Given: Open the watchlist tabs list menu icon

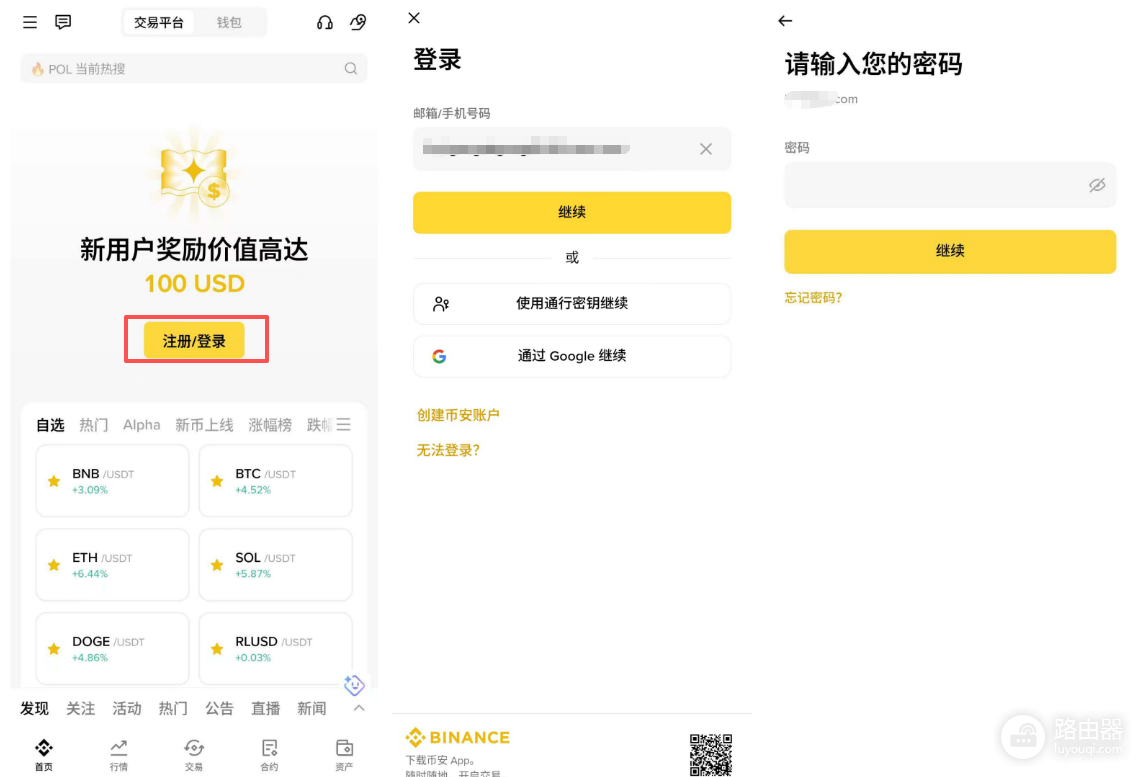Looking at the screenshot, I should 343,424.
